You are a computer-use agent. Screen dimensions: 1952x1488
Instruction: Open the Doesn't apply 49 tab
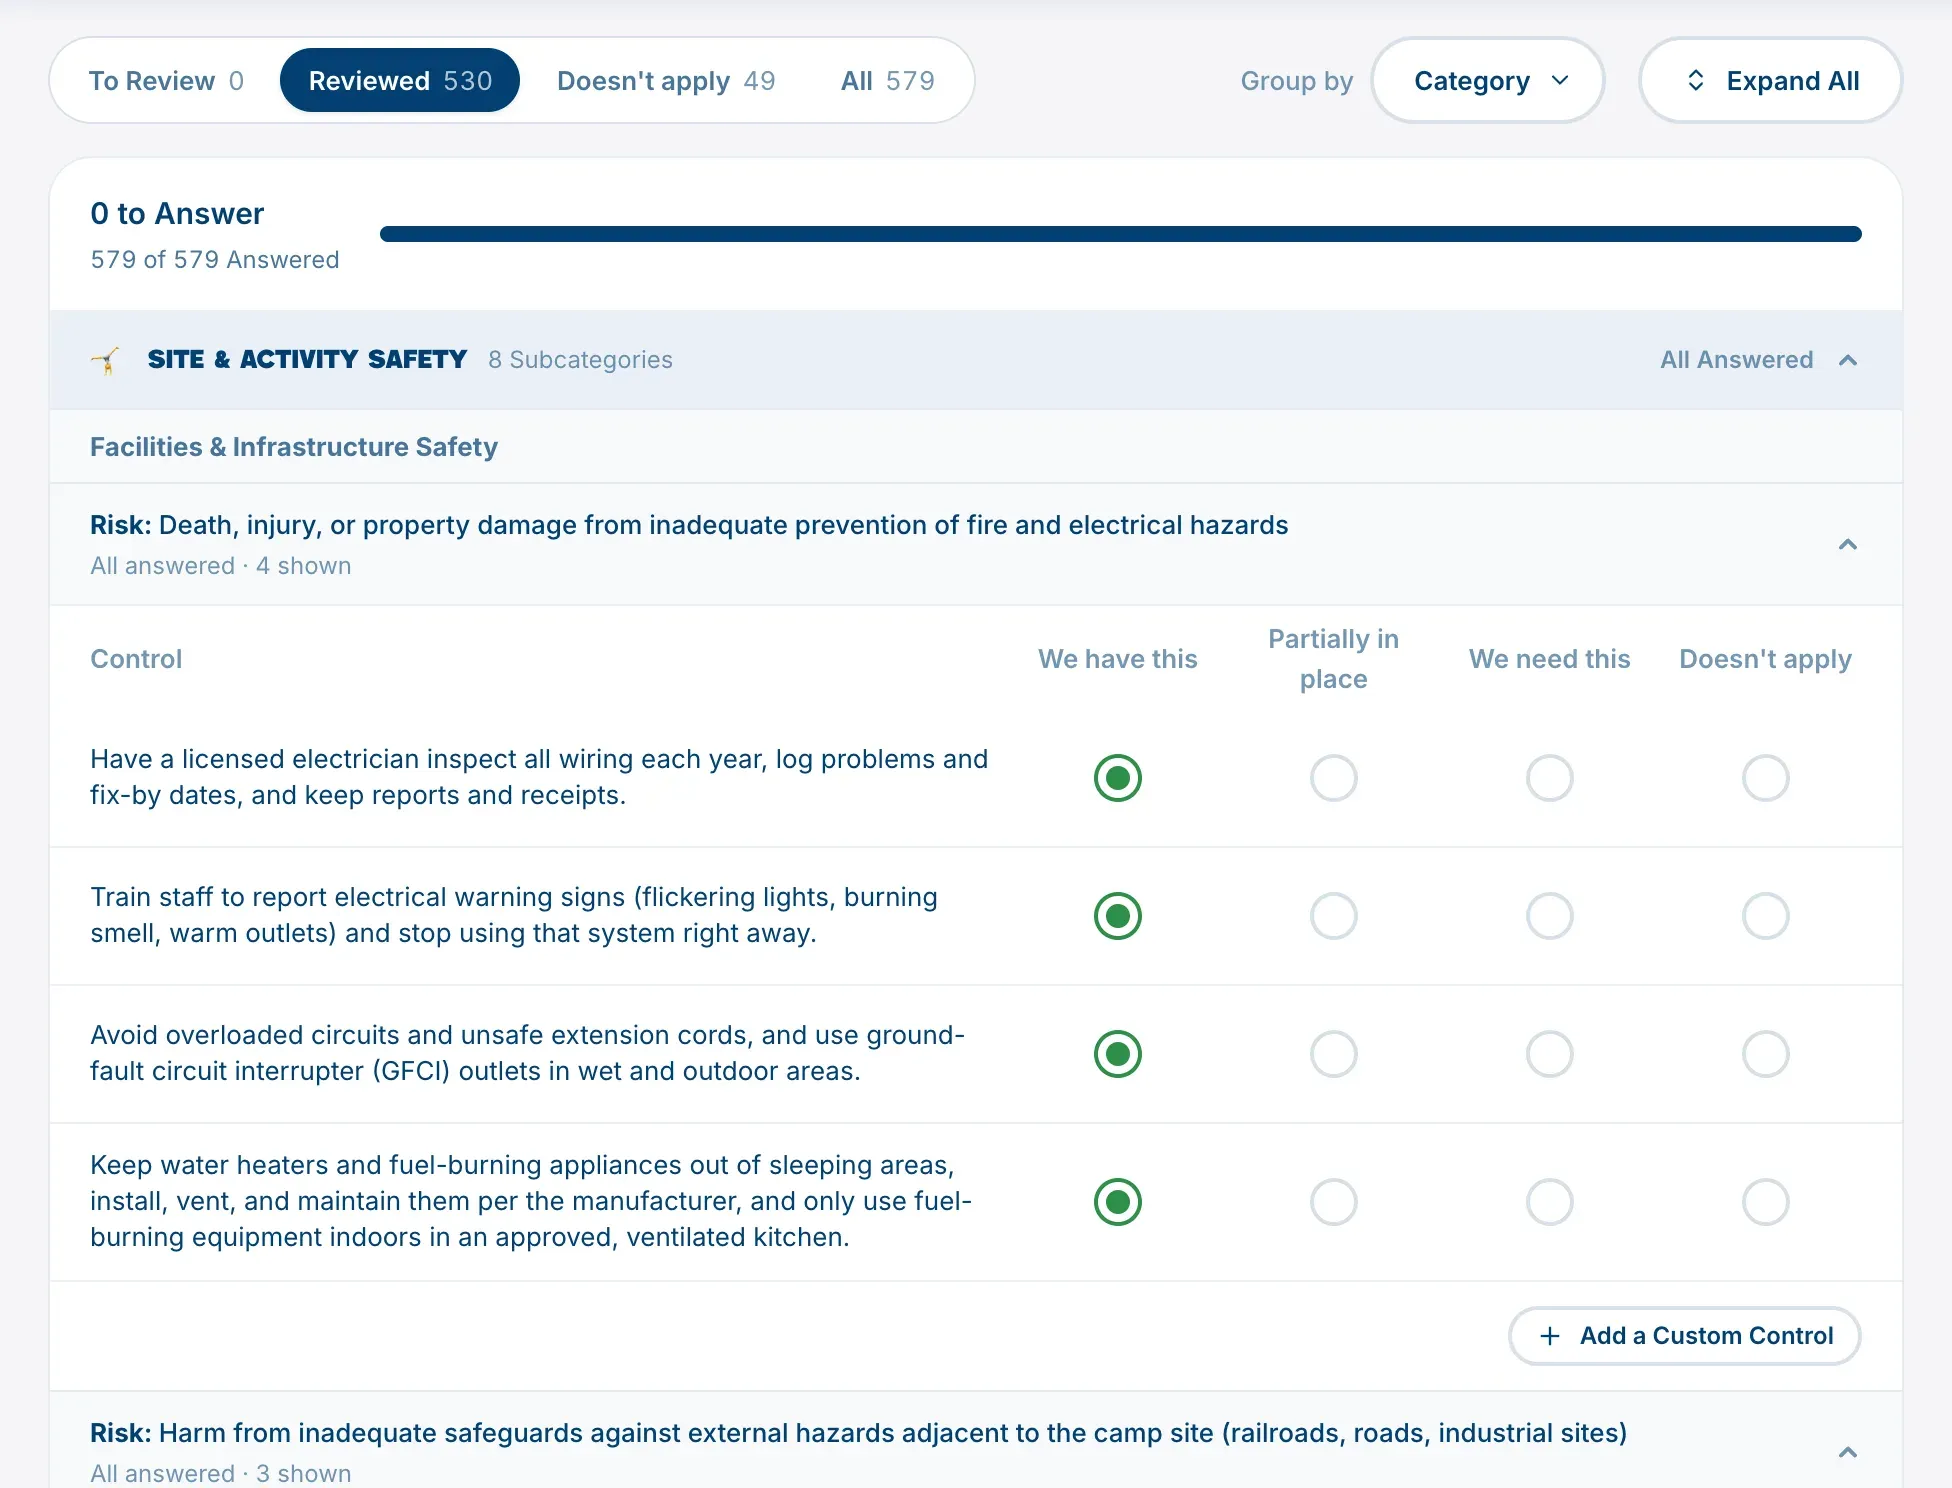pyautogui.click(x=666, y=81)
